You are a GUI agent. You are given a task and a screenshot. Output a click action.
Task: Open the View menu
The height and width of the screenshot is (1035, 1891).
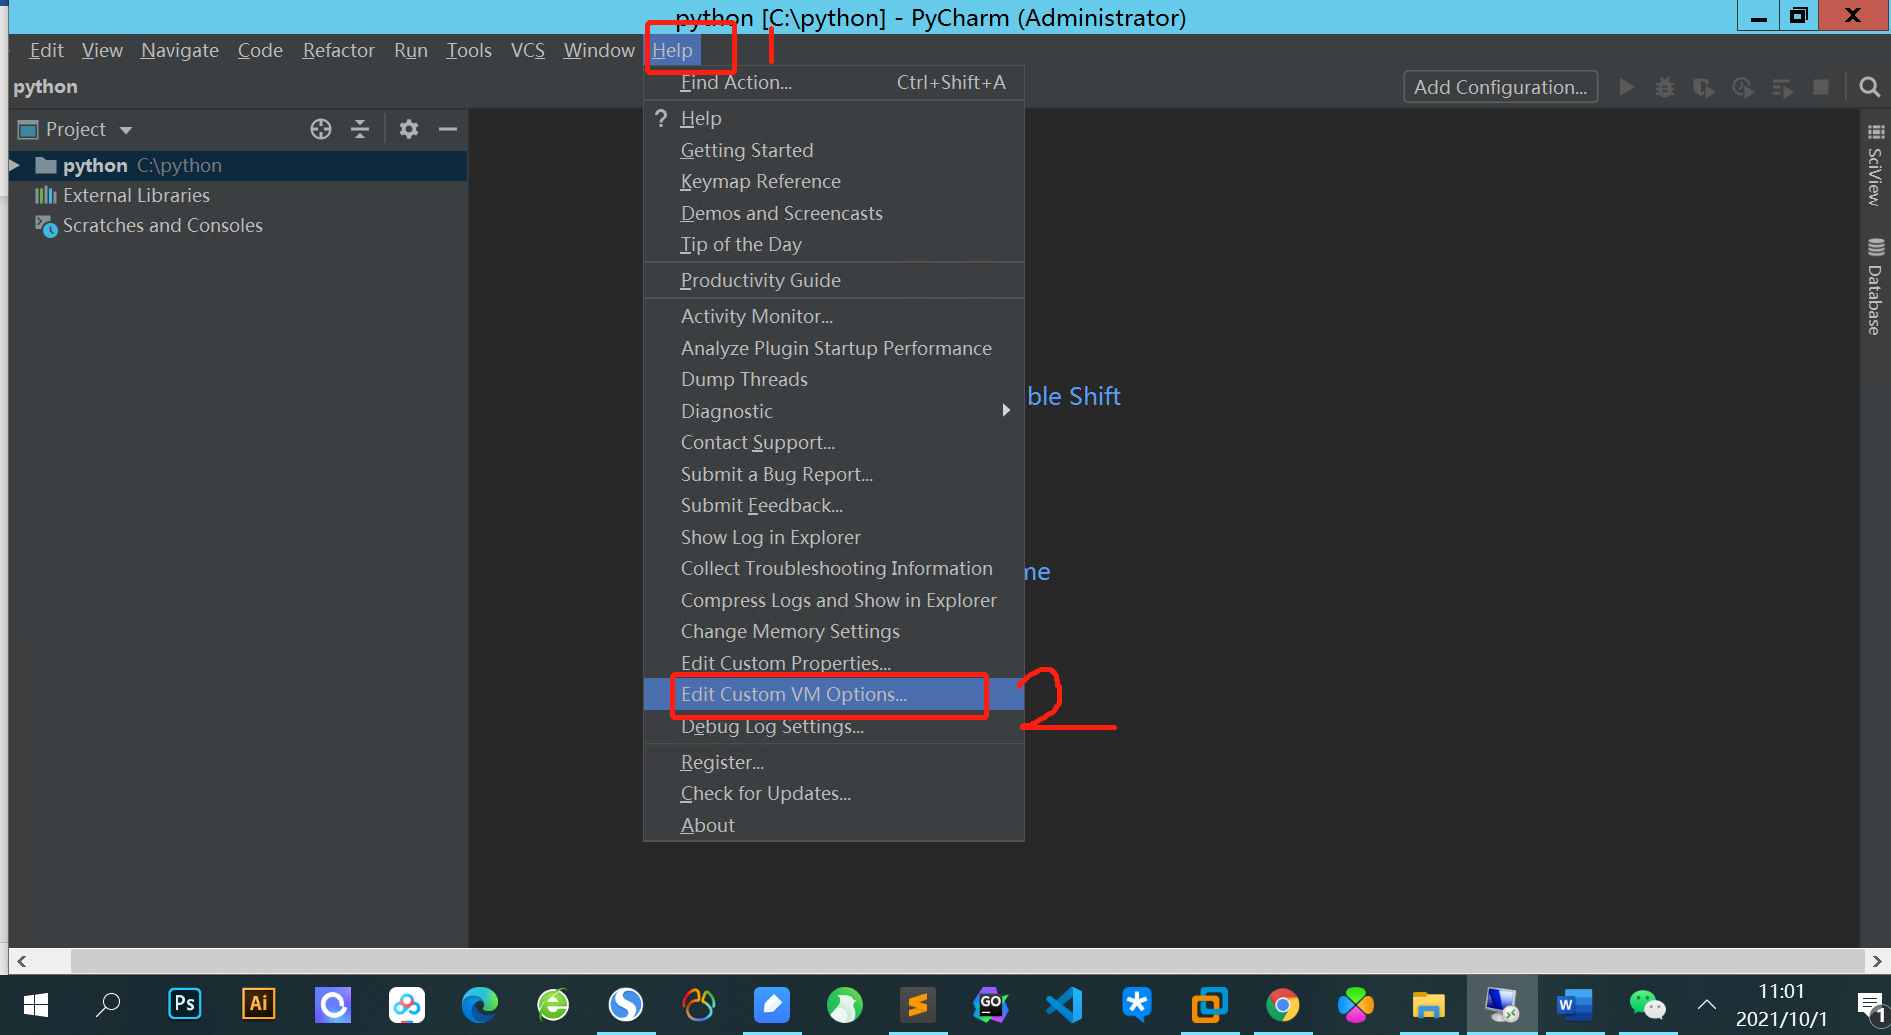(x=102, y=50)
